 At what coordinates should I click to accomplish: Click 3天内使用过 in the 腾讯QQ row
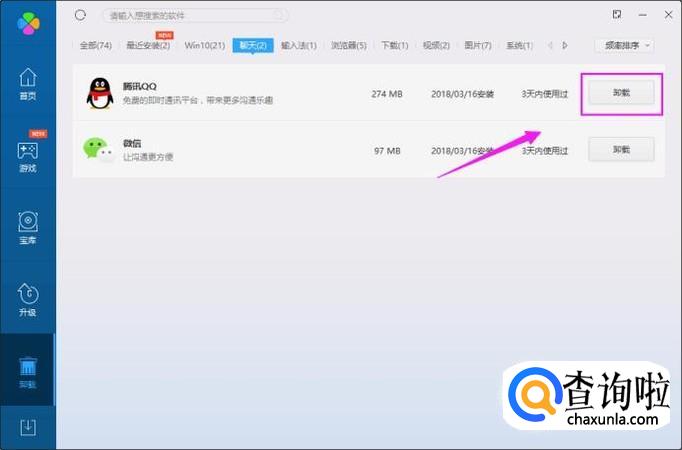(x=545, y=94)
